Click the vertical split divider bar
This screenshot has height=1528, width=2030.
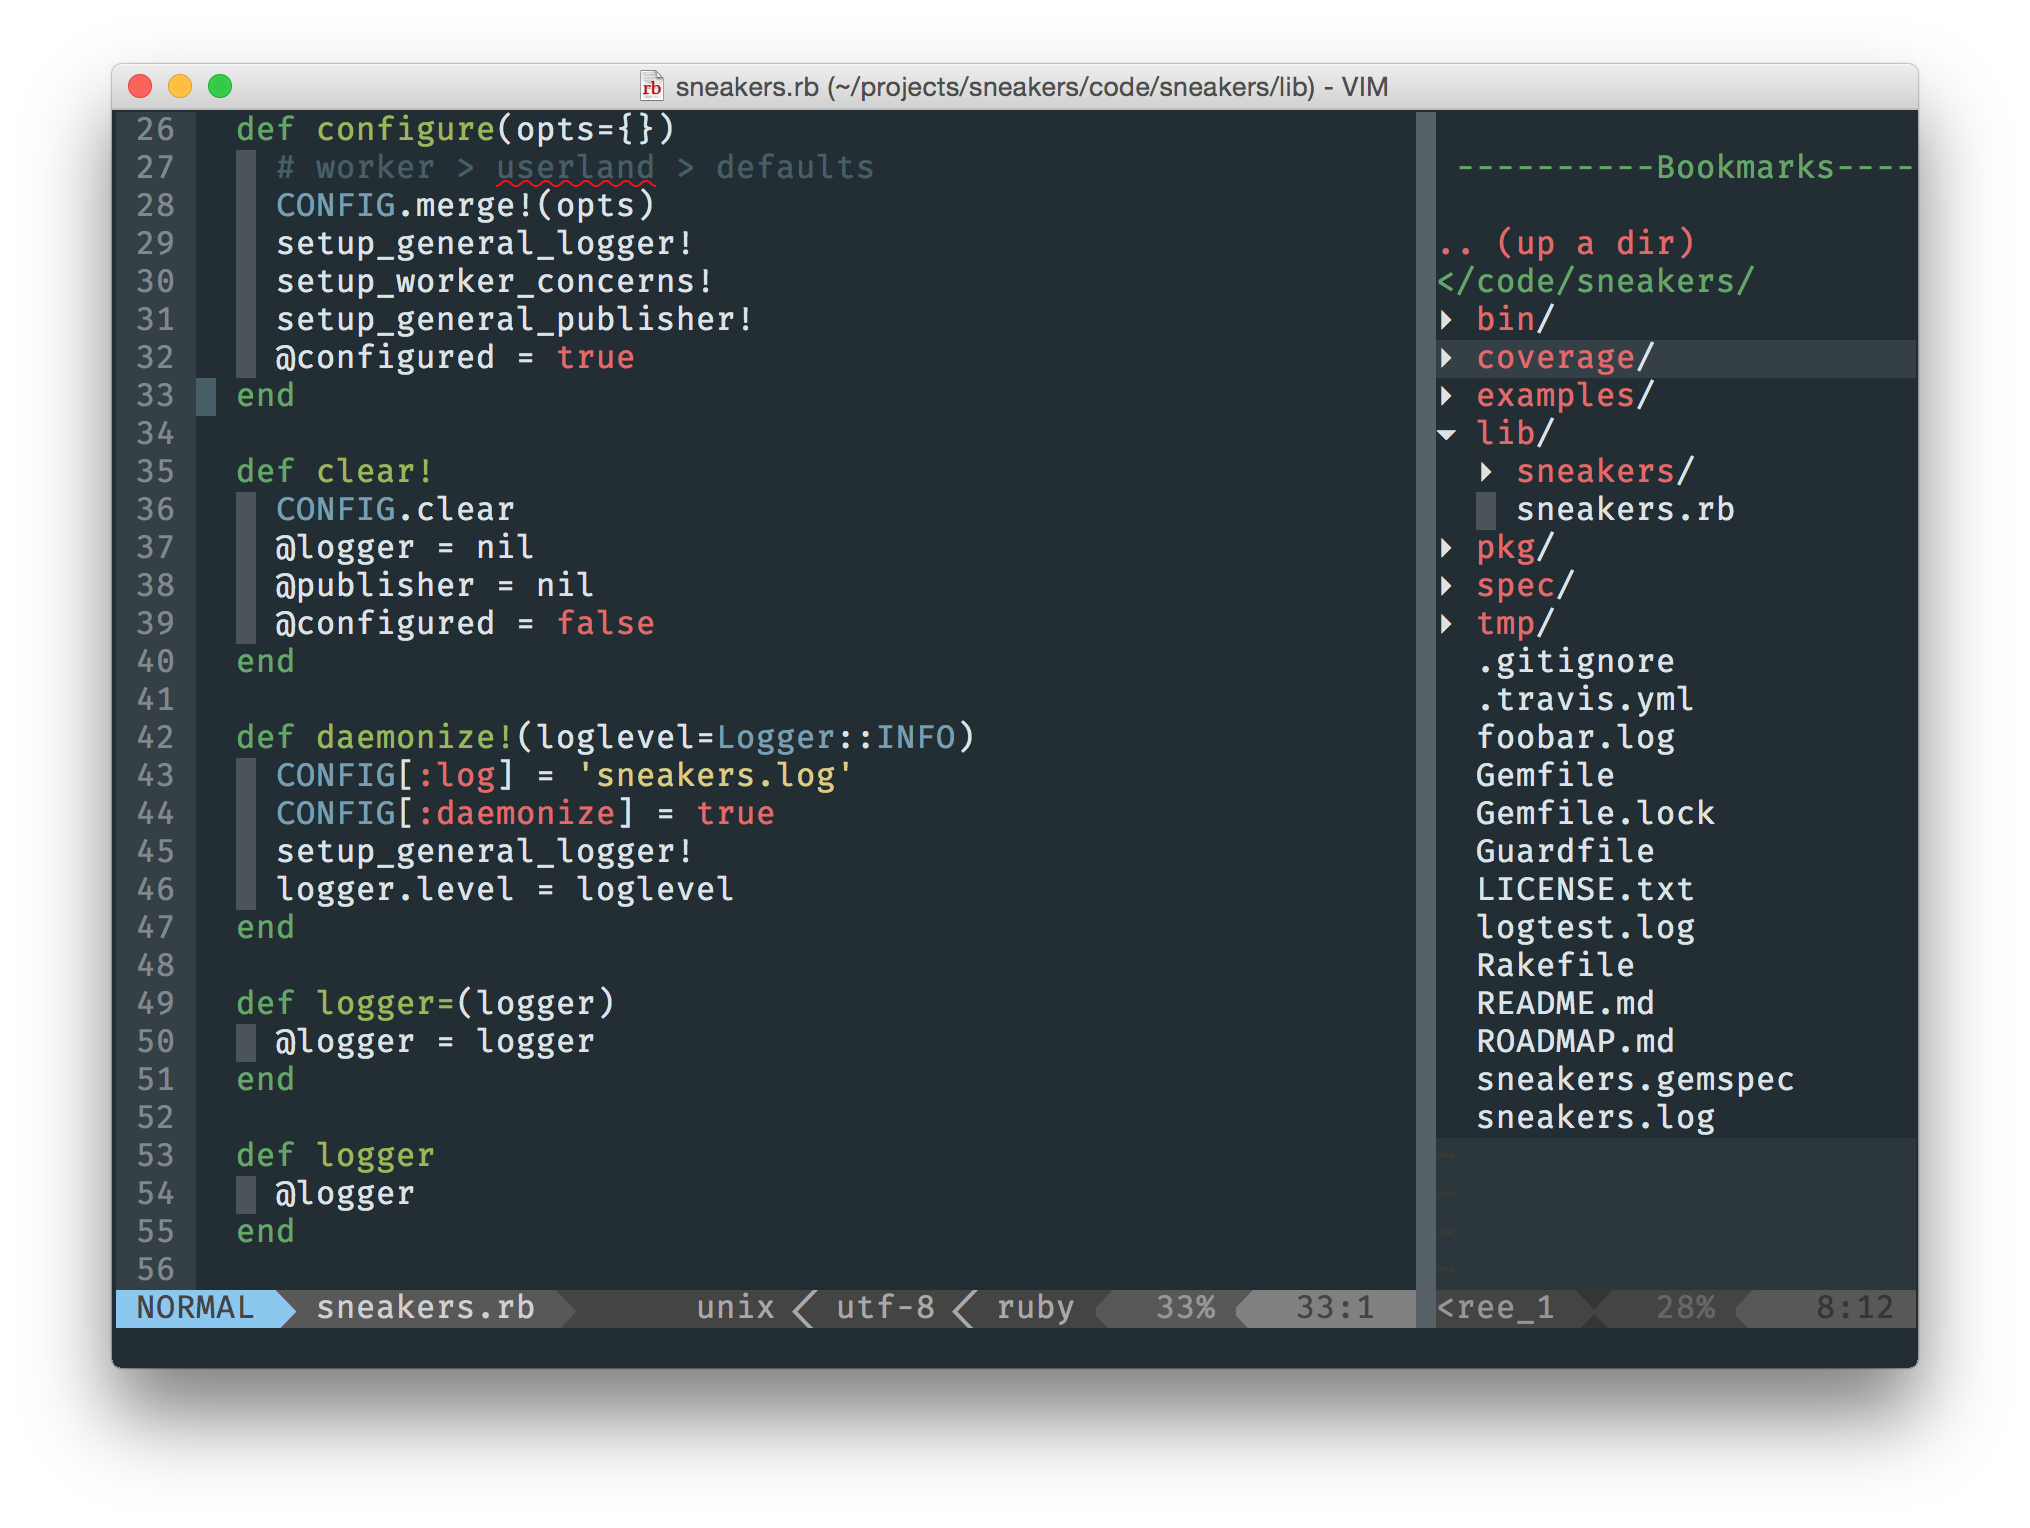point(1425,700)
